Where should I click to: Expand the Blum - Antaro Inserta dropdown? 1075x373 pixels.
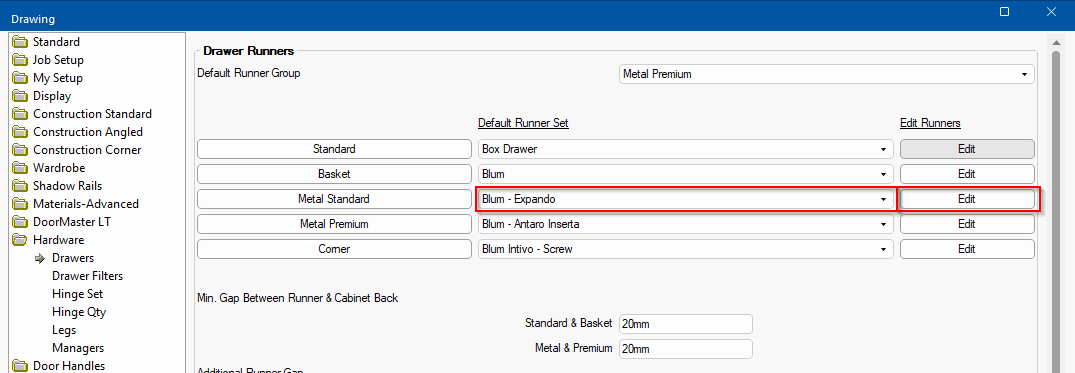[686, 224]
